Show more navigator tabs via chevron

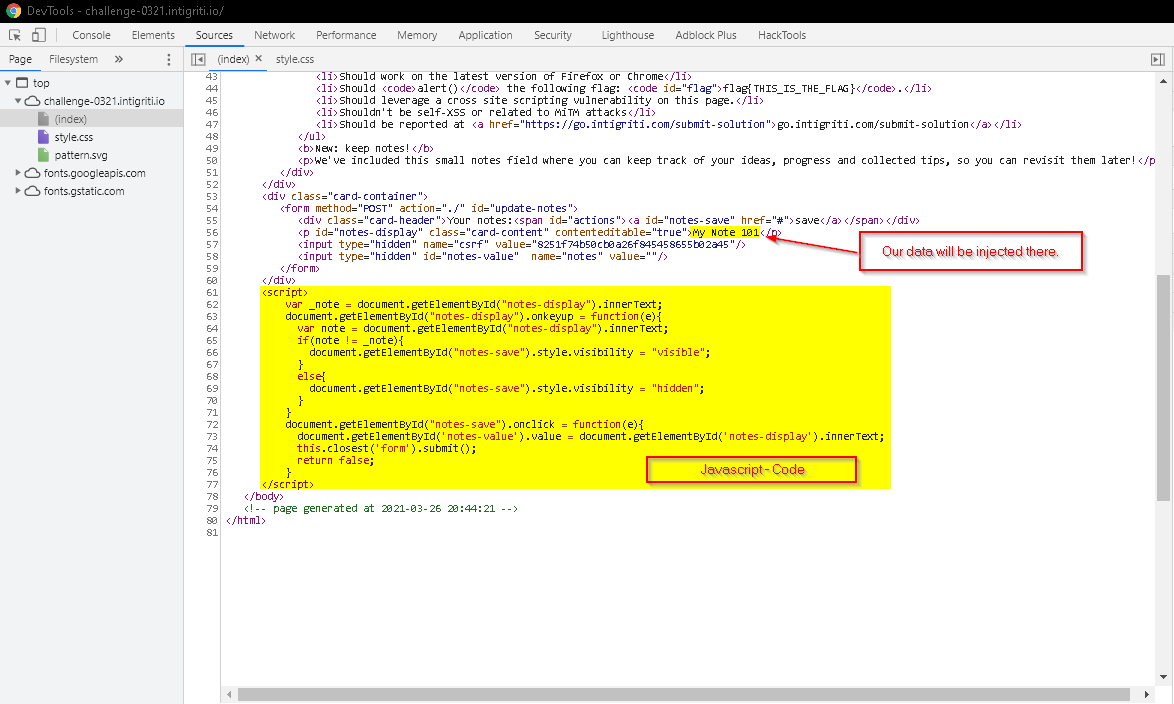coord(119,59)
